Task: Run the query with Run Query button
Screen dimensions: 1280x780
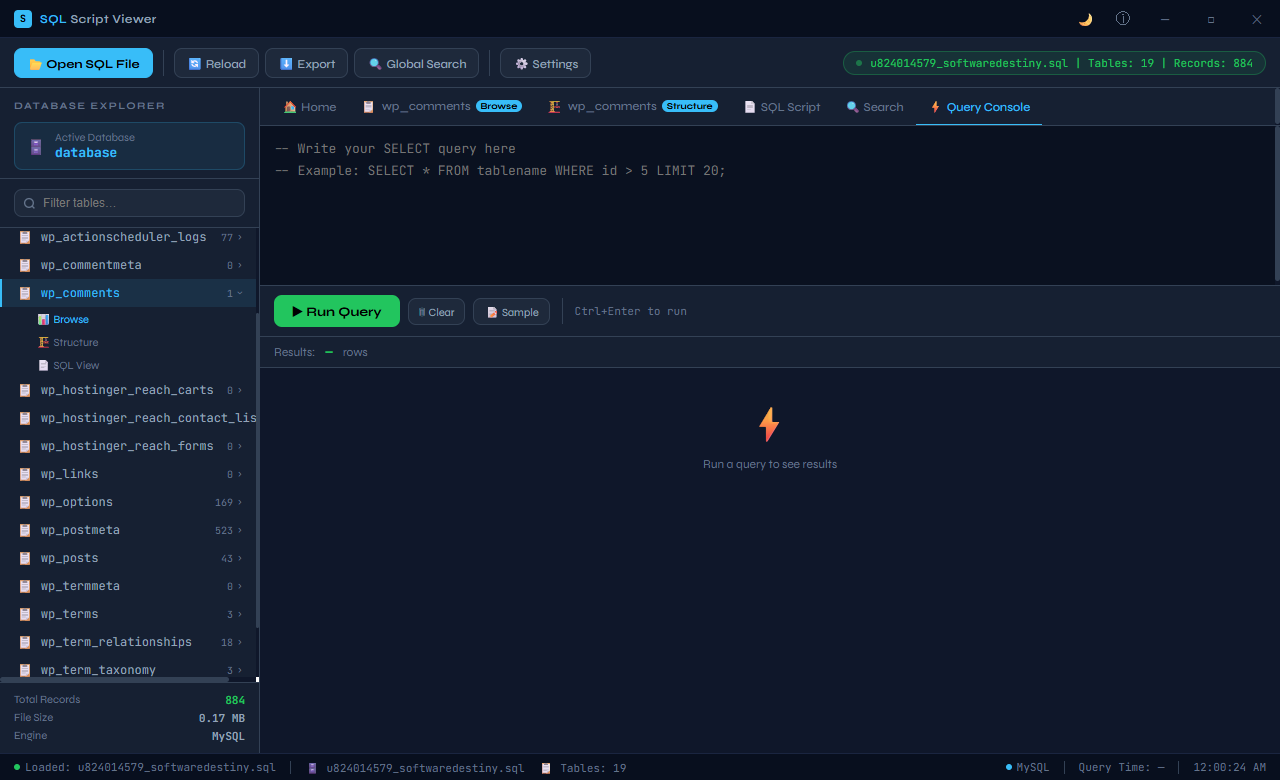Action: click(337, 311)
